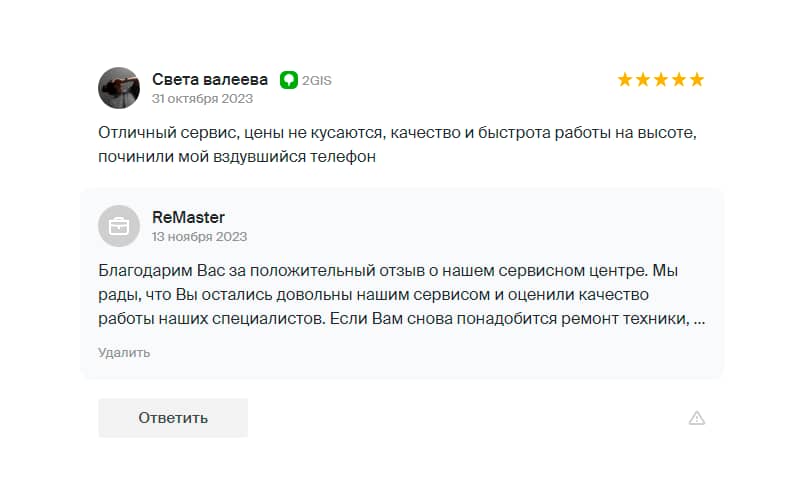Open the Света валеева reviewer name
Viewport: 805px width, 501px height.
[210, 79]
